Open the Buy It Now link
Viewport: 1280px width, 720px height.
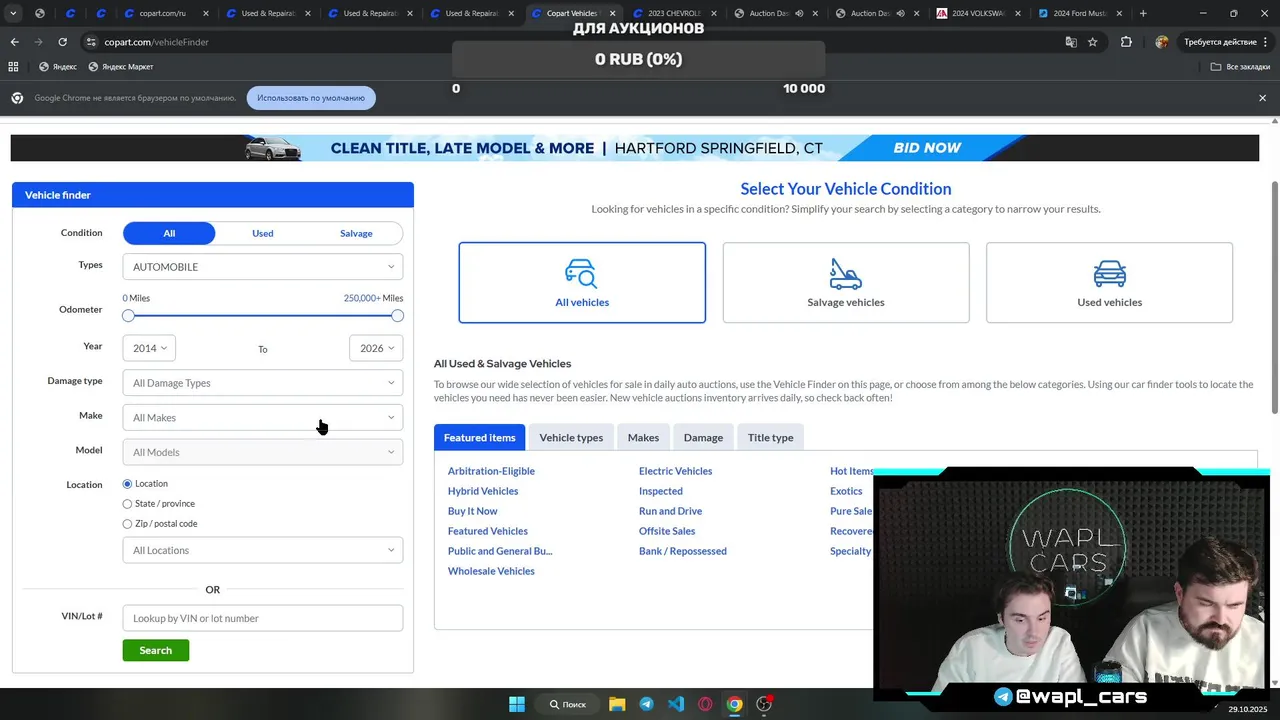tap(472, 511)
